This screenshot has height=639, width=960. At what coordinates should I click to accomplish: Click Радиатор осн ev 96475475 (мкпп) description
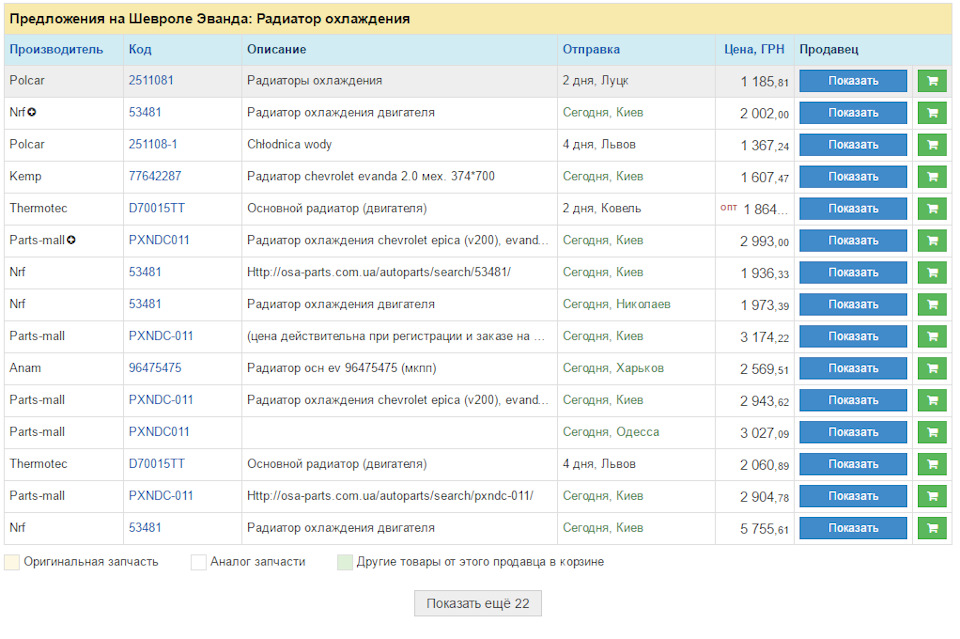coord(342,368)
